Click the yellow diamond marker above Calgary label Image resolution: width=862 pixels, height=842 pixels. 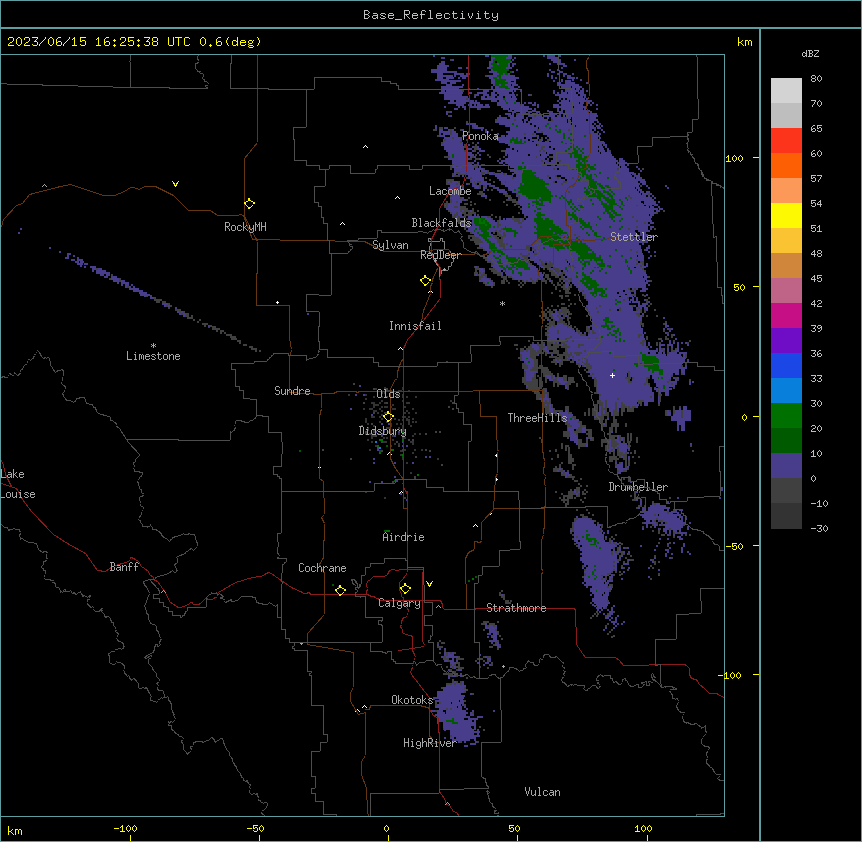coord(405,589)
